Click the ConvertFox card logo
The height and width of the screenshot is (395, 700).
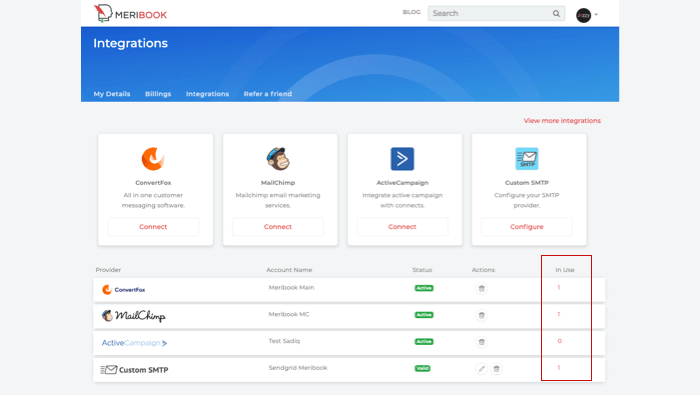point(153,159)
